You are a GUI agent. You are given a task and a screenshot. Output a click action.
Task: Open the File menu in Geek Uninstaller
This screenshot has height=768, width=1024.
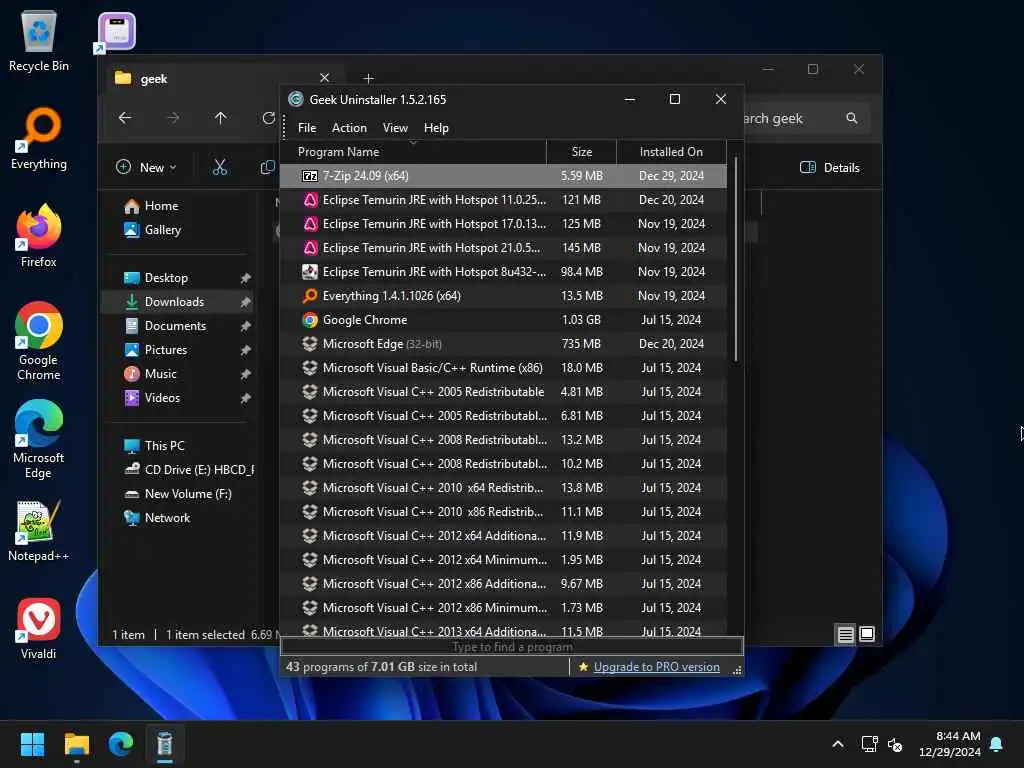pyautogui.click(x=306, y=128)
